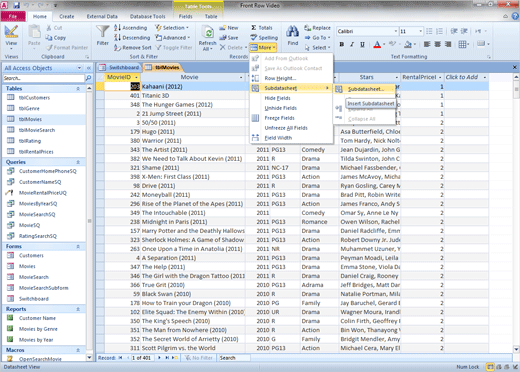The image size is (520, 372).
Task: Click Subdatasheet... submenu entry
Action: coord(364,89)
